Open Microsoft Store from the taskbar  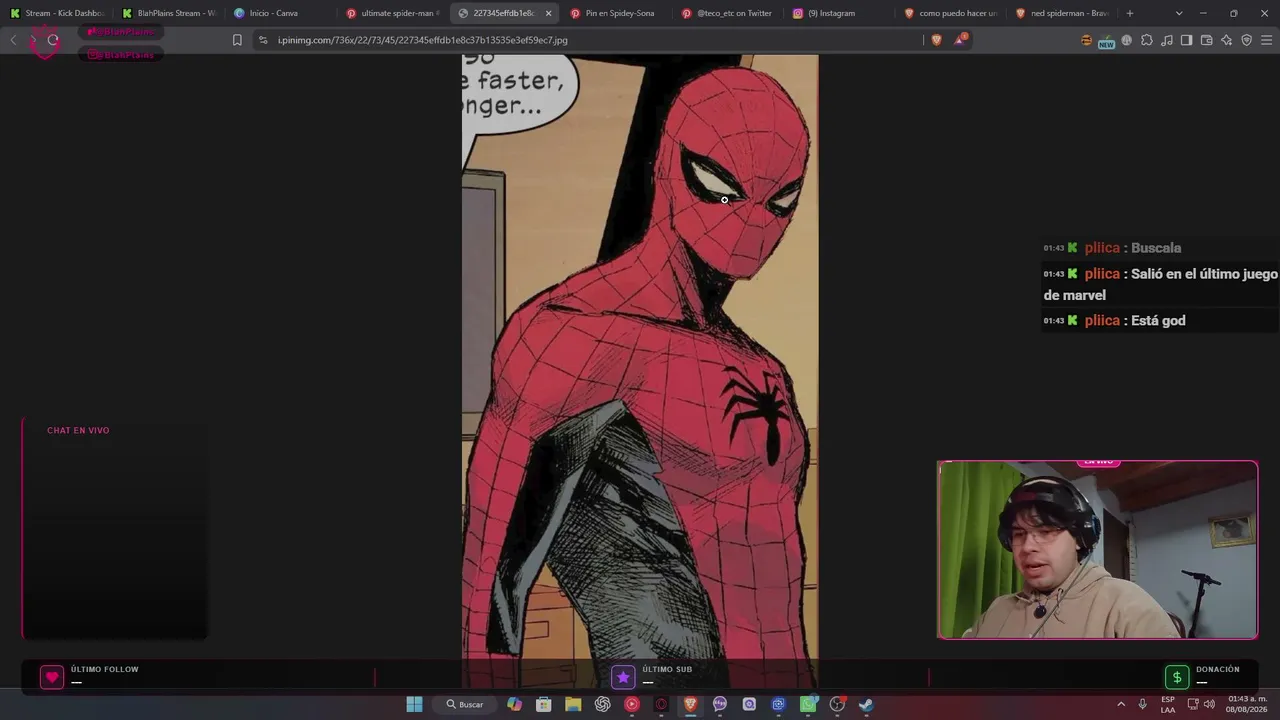[x=544, y=704]
